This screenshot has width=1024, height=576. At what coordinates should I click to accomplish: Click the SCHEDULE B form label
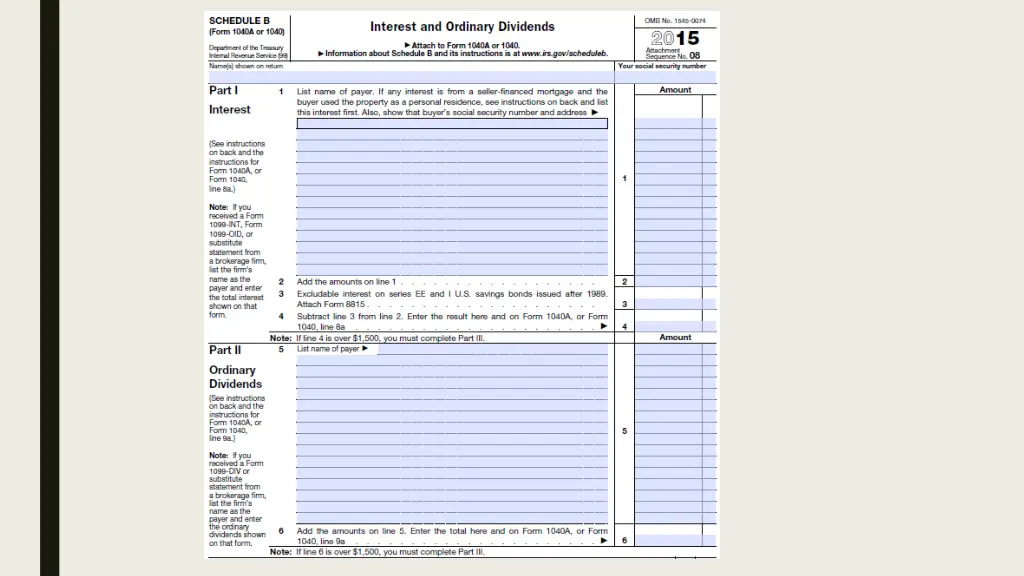[239, 20]
